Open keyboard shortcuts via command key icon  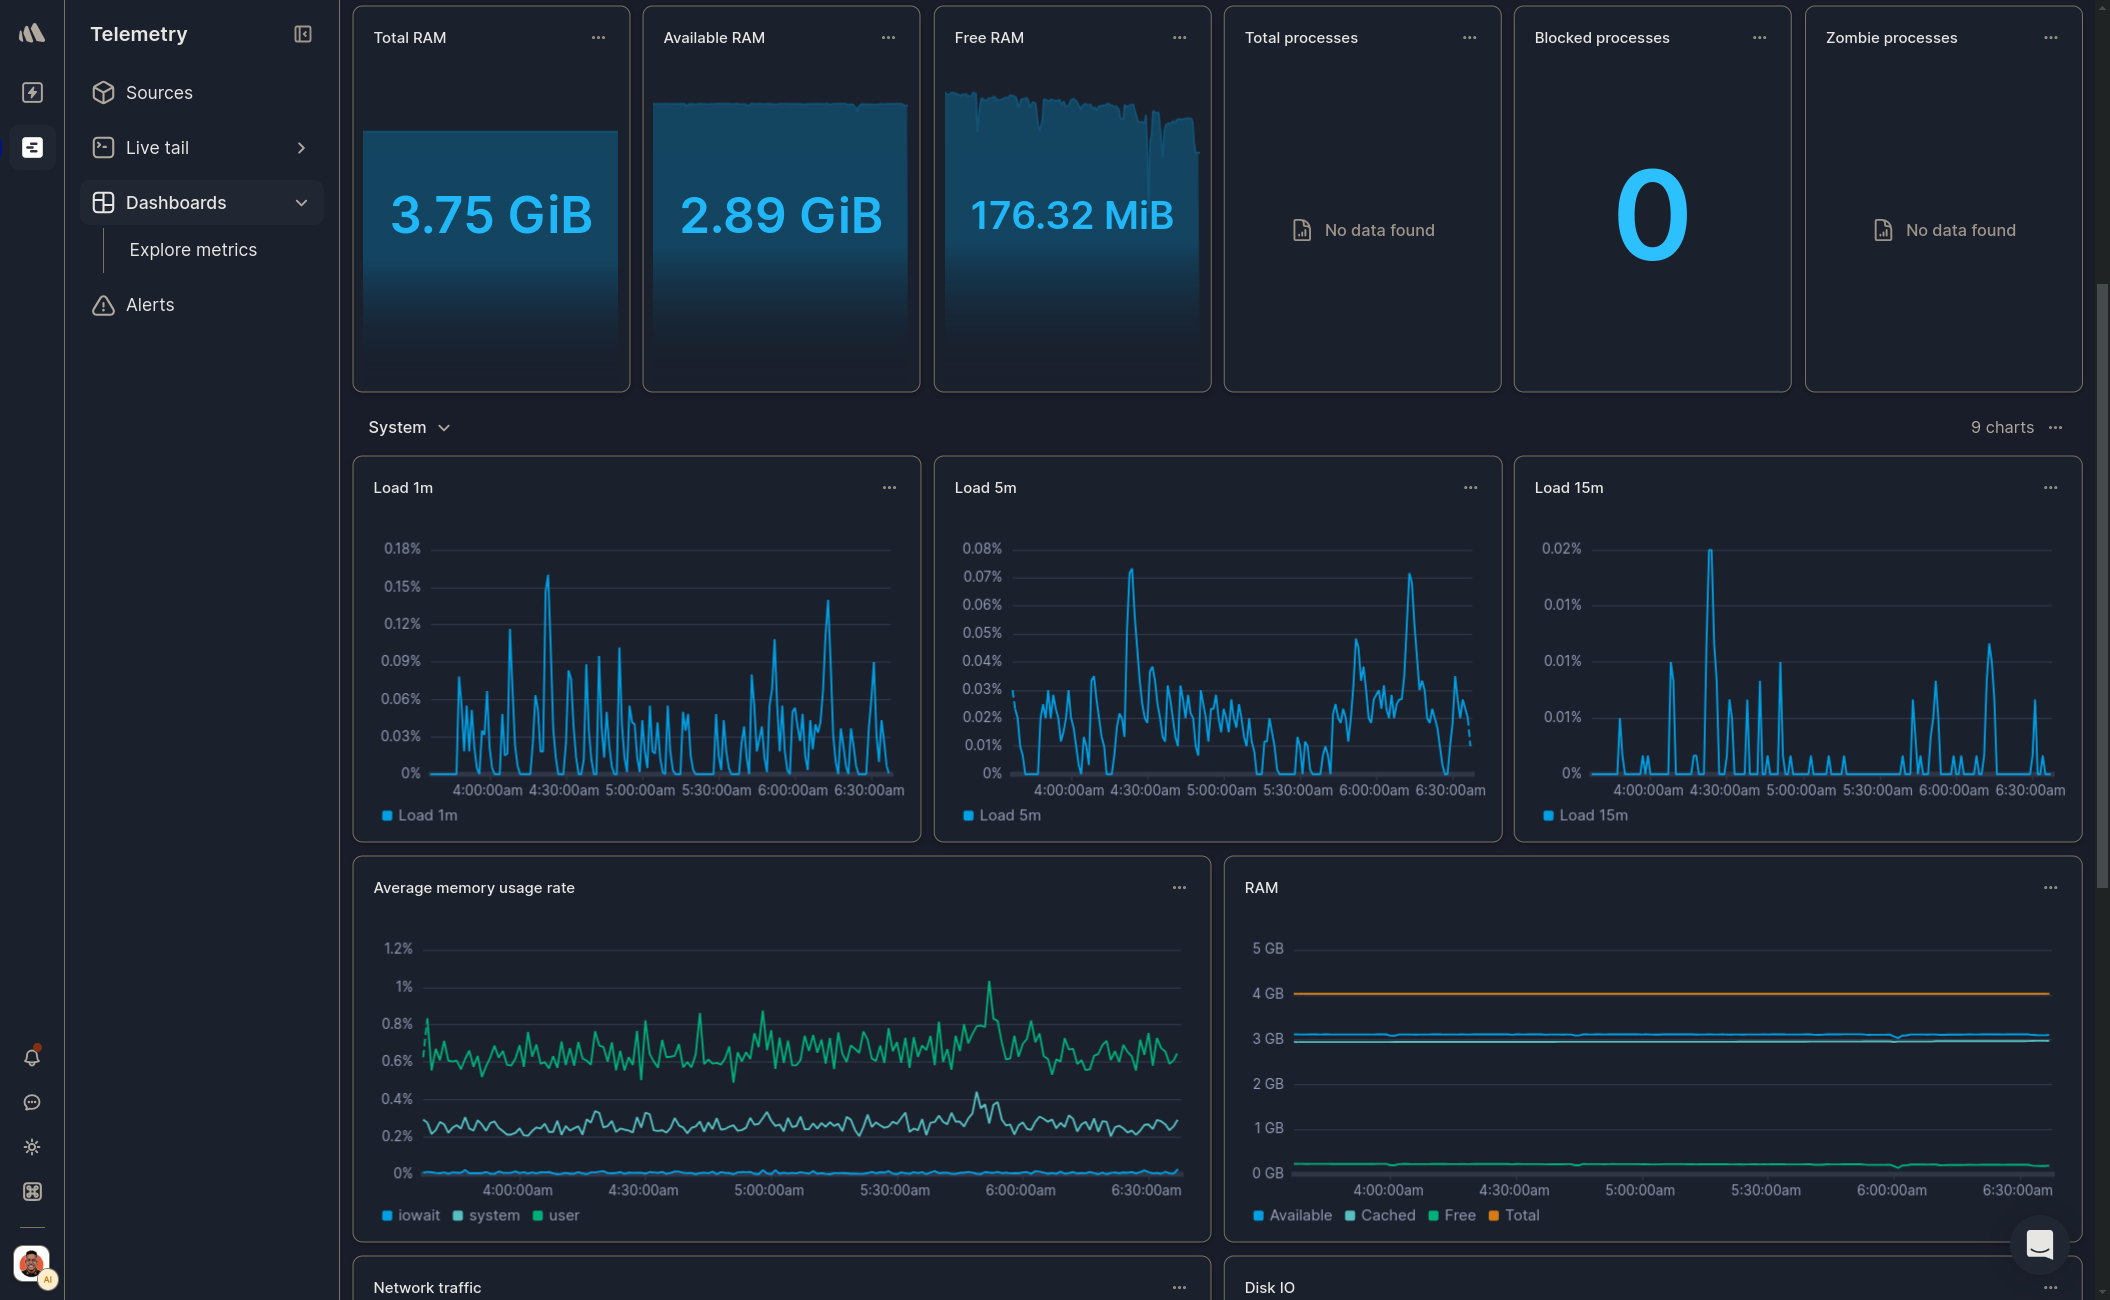point(31,1192)
